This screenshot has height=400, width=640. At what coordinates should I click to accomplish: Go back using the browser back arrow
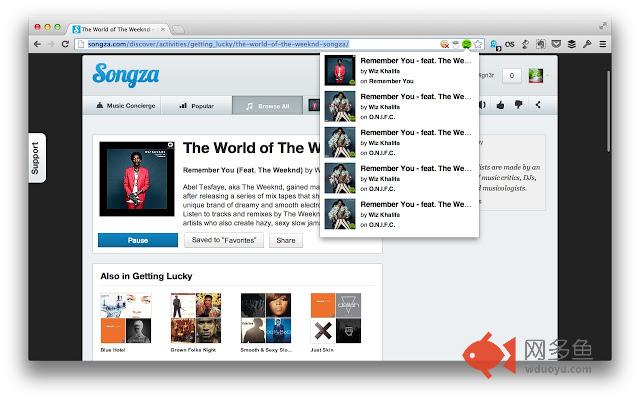click(x=38, y=44)
